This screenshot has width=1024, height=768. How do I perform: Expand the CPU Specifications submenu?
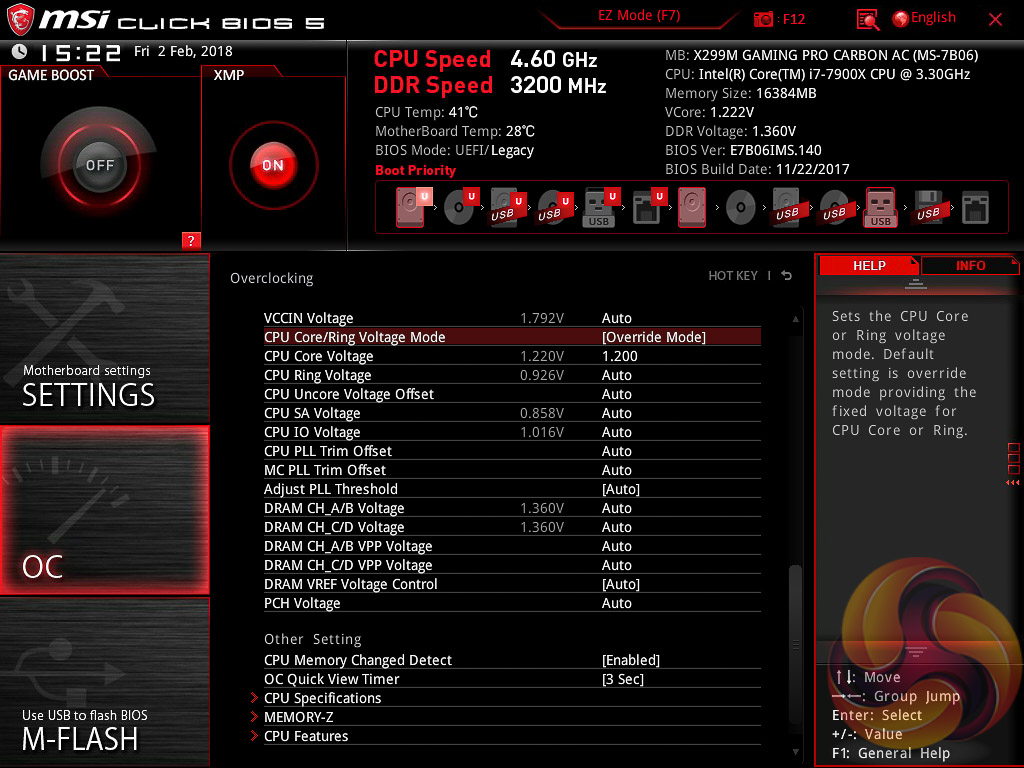(x=322, y=698)
